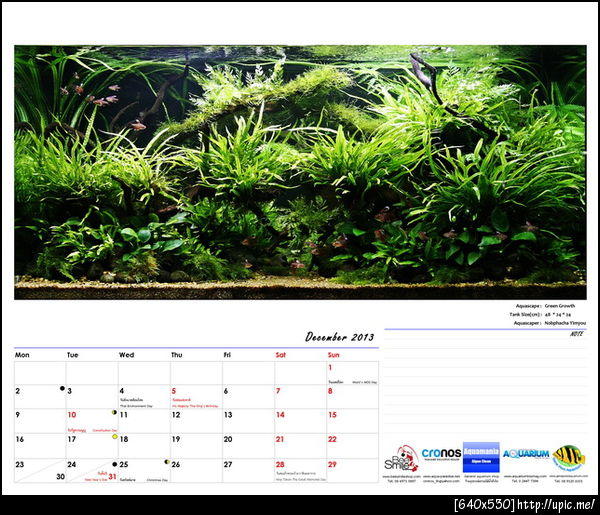
Task: Click the black moon dot in cell 2
Action: 62,388
